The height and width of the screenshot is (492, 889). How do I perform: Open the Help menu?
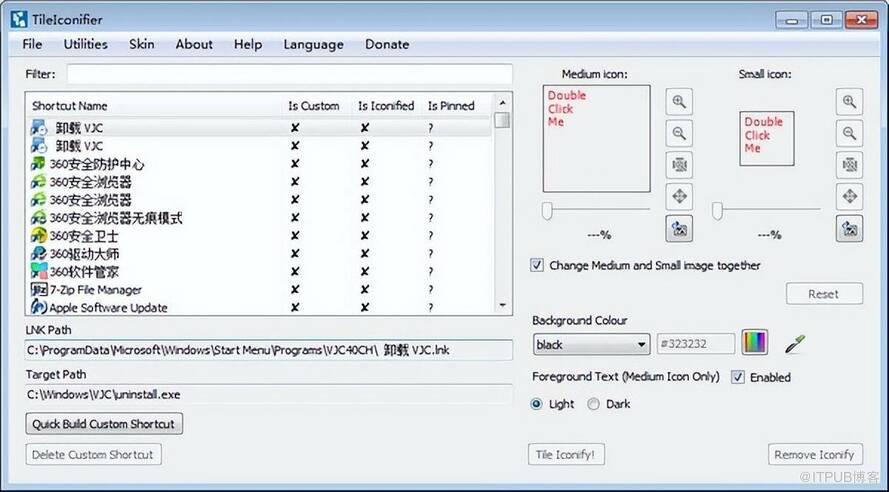click(x=248, y=44)
